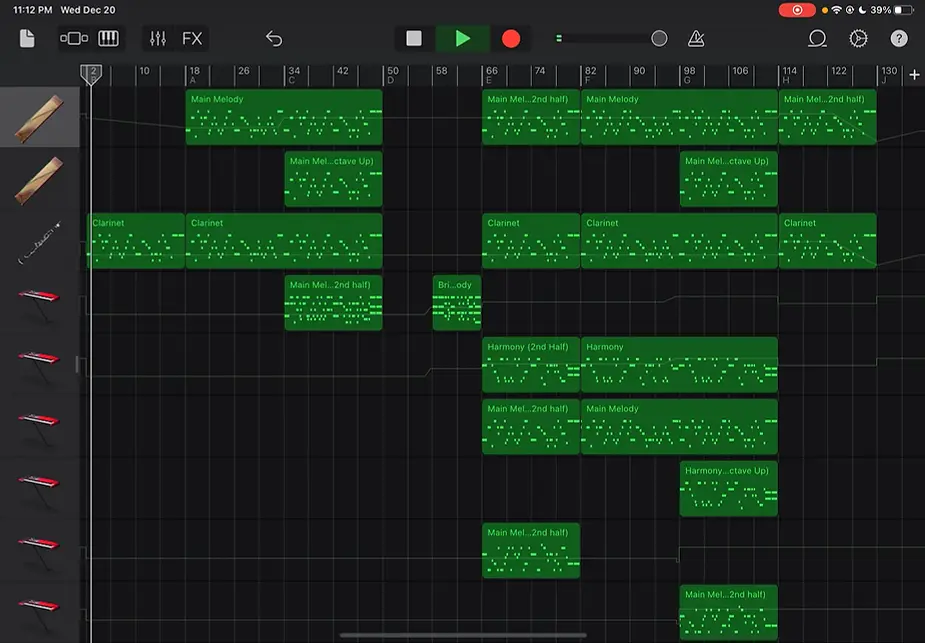Switch to Tracks view button
Viewport: 925px width, 643px height.
[x=74, y=39]
